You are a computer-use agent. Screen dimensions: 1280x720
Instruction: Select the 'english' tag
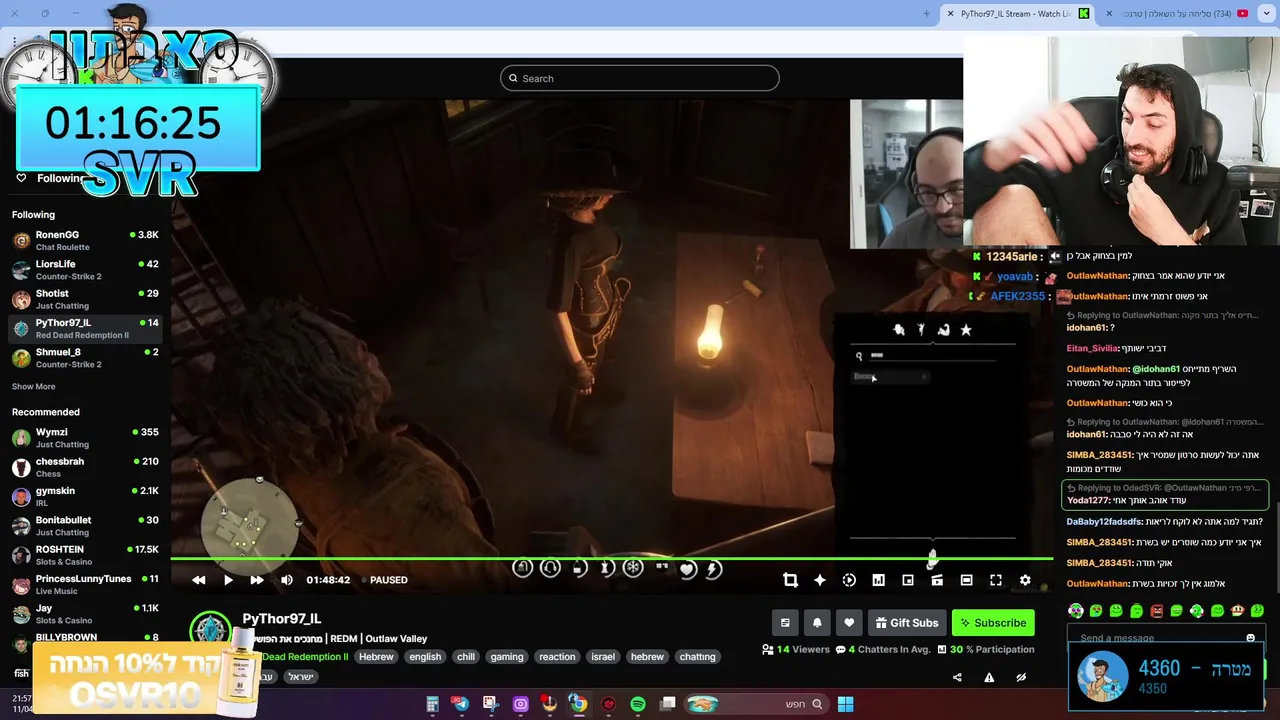coord(425,657)
